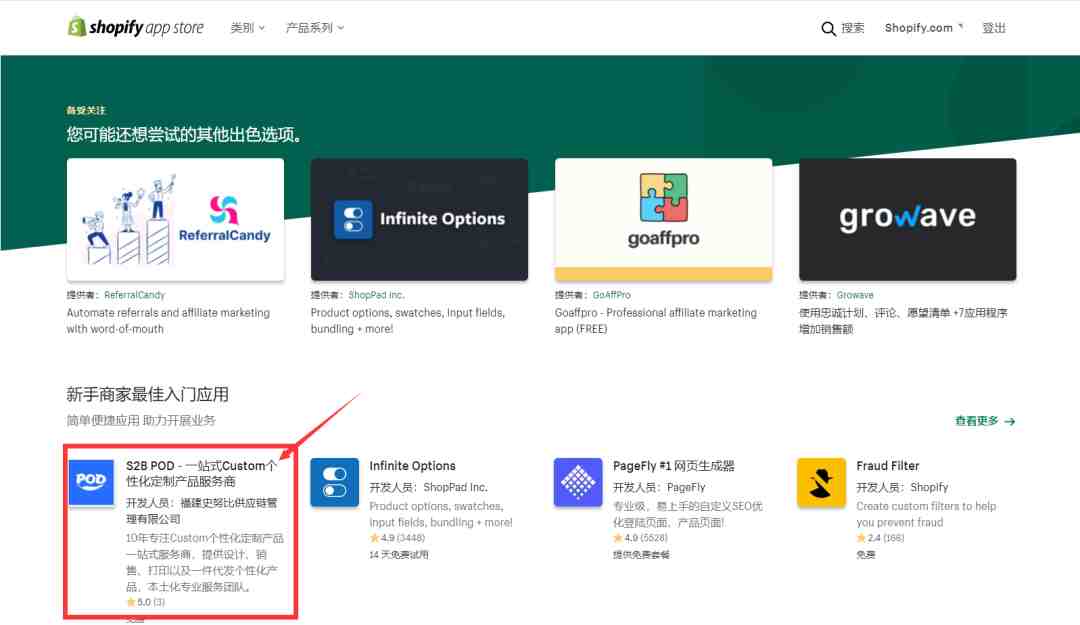The height and width of the screenshot is (625, 1080).
Task: Open the Shopify.com external link
Action: 924,28
